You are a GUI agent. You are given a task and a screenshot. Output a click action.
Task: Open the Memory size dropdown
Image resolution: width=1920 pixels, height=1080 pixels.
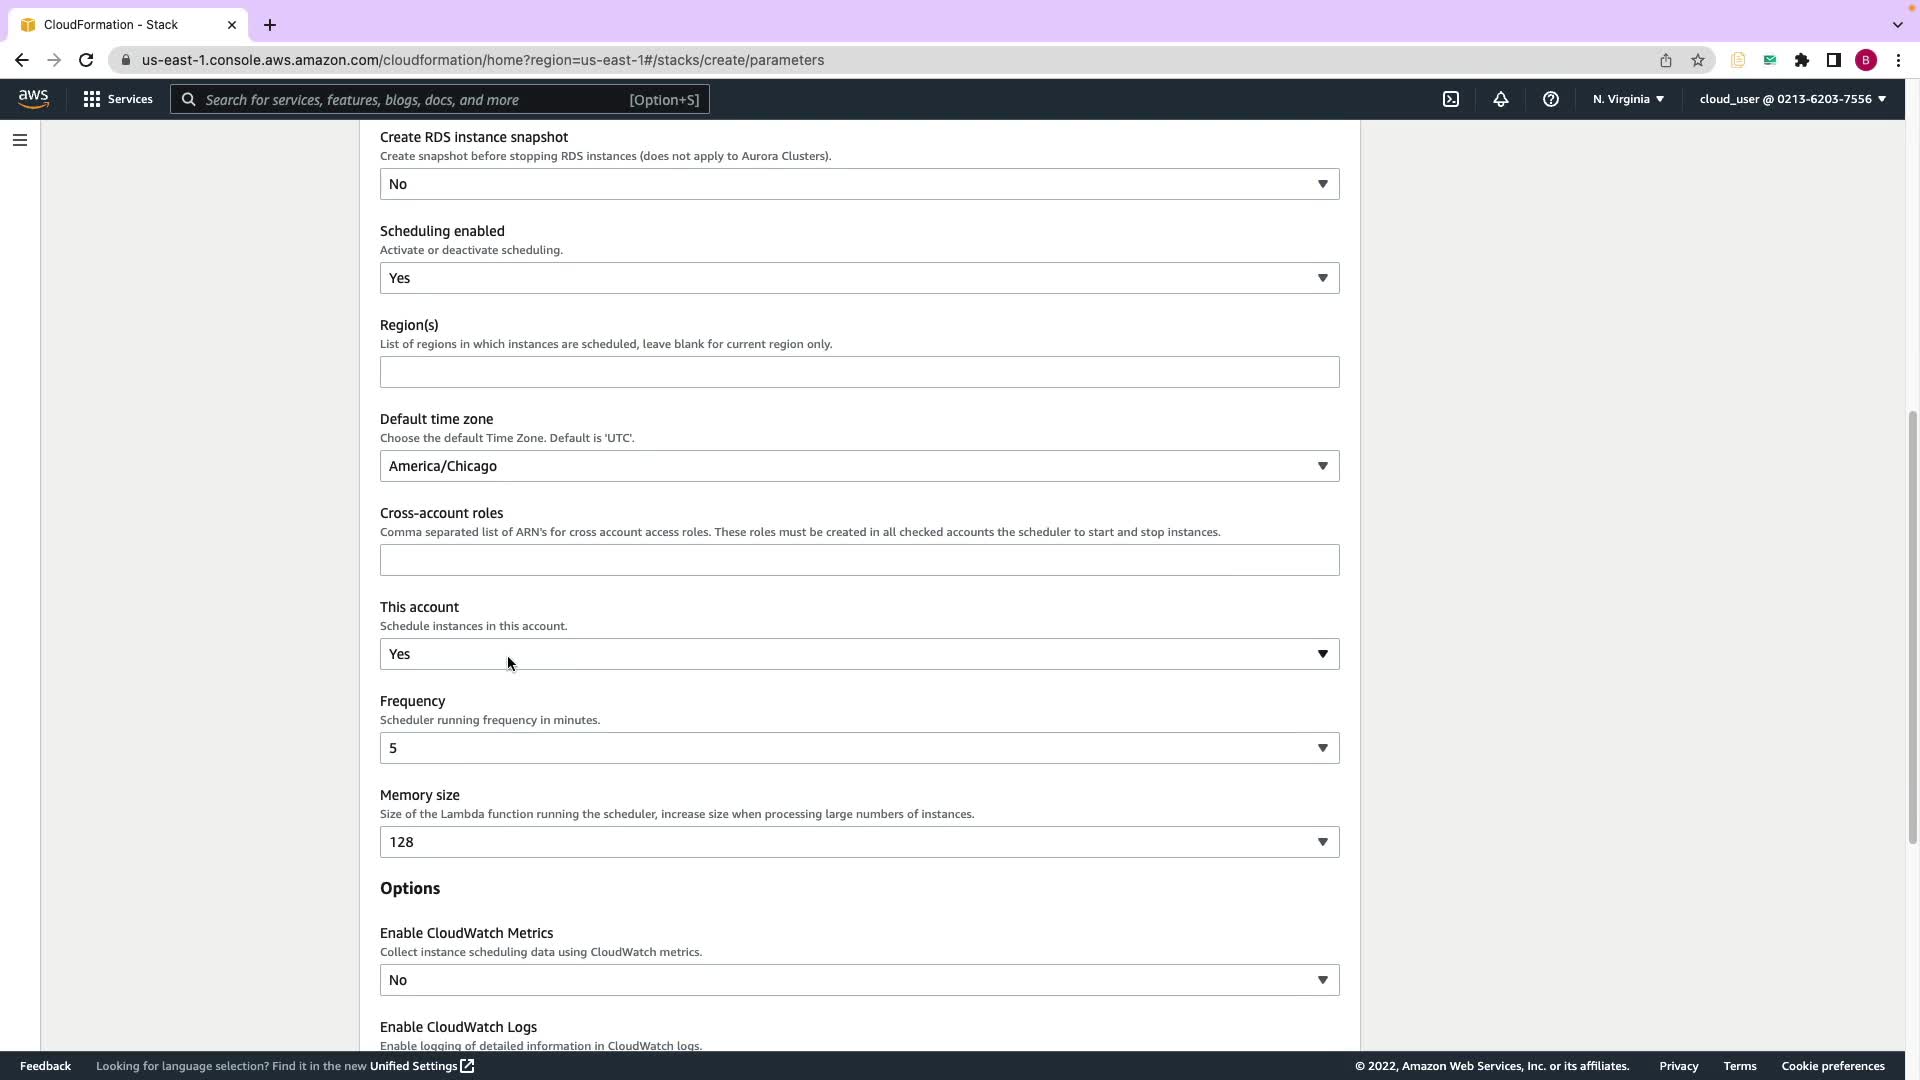coord(859,842)
